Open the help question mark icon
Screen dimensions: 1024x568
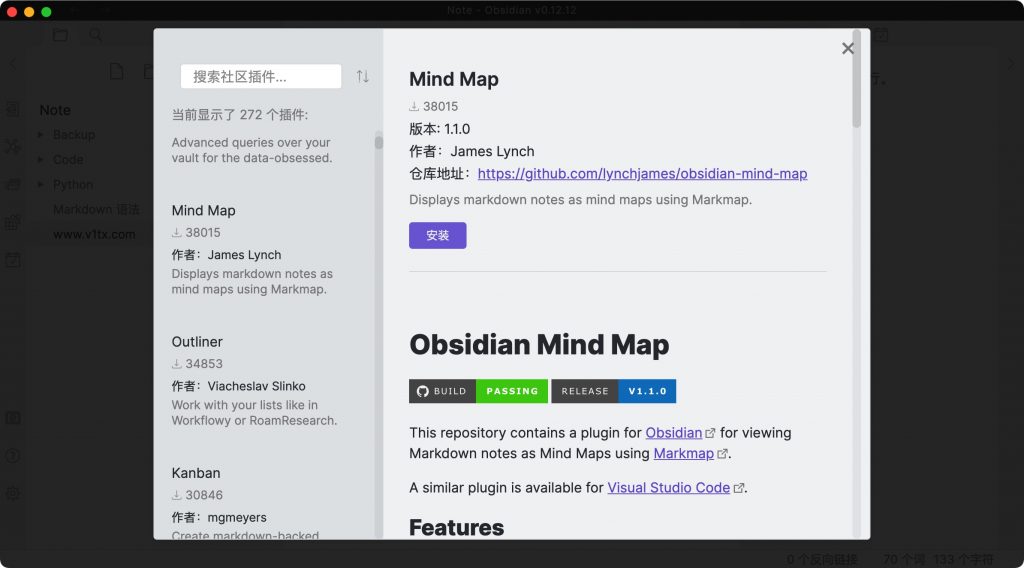pos(13,456)
